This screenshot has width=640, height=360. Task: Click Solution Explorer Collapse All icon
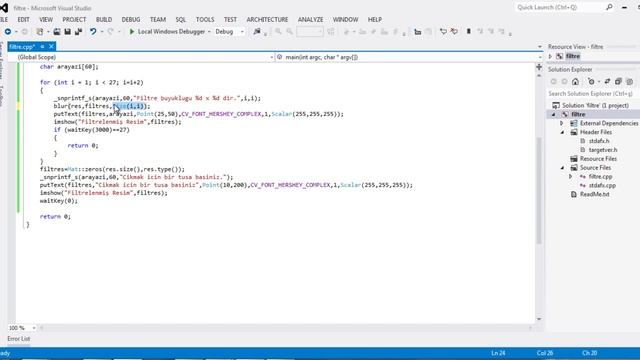pos(618,82)
